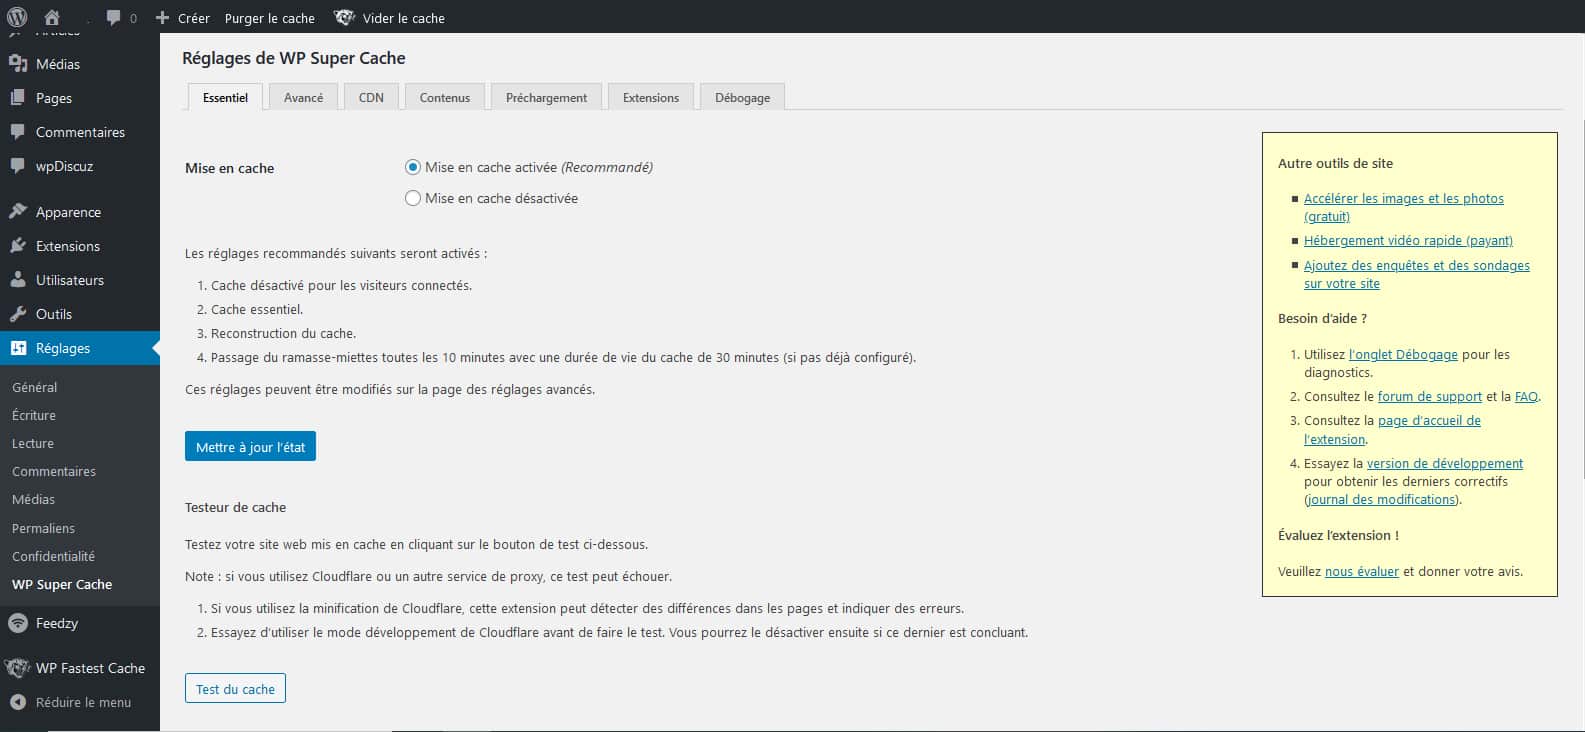The width and height of the screenshot is (1585, 732).
Task: Open version de développement link
Action: click(x=1445, y=463)
